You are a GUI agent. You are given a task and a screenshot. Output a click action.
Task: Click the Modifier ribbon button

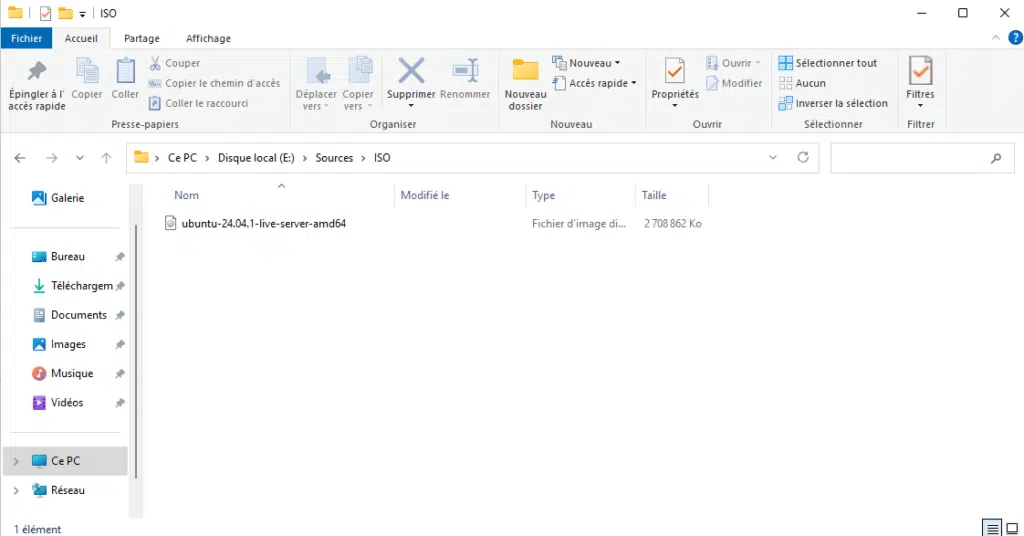[x=734, y=83]
